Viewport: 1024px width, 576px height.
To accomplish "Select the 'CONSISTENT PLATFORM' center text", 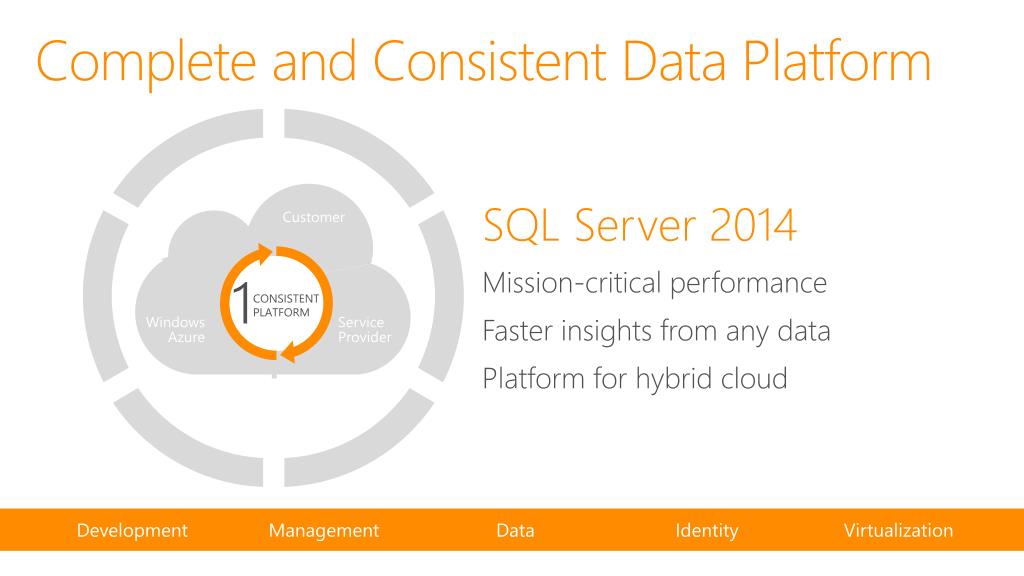I will coord(286,305).
